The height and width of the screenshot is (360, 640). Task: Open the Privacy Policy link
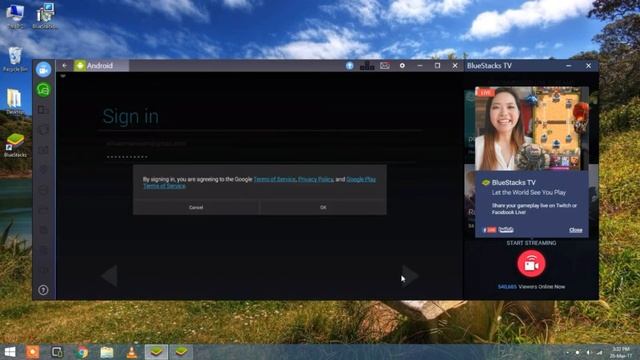(x=316, y=179)
